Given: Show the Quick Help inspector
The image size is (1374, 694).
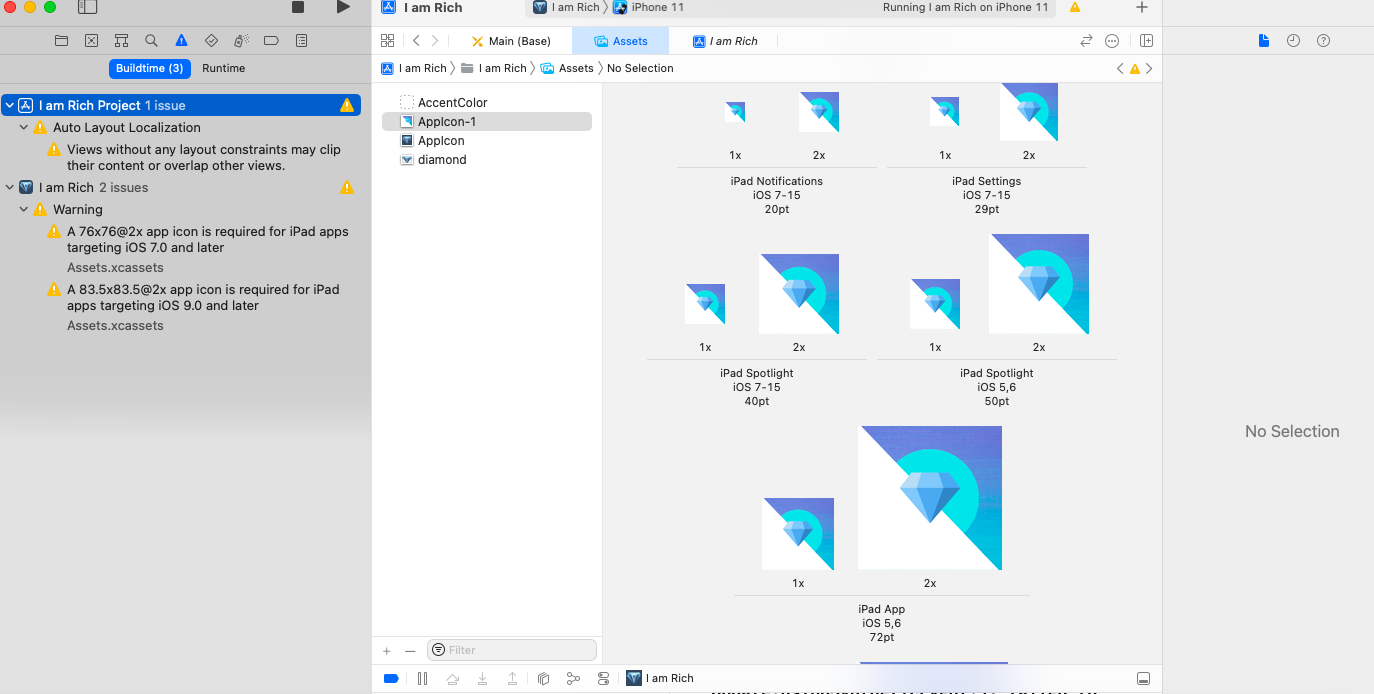Looking at the screenshot, I should coord(1323,41).
